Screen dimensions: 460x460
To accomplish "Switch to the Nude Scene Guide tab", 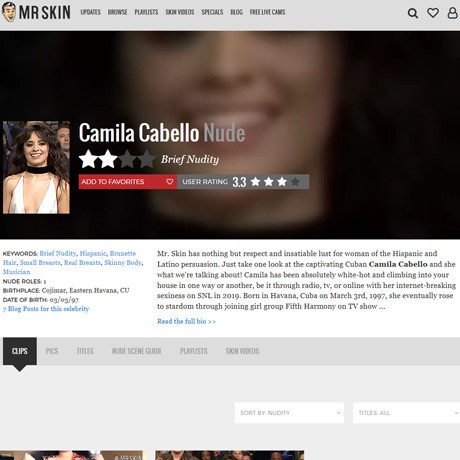I will 137,351.
